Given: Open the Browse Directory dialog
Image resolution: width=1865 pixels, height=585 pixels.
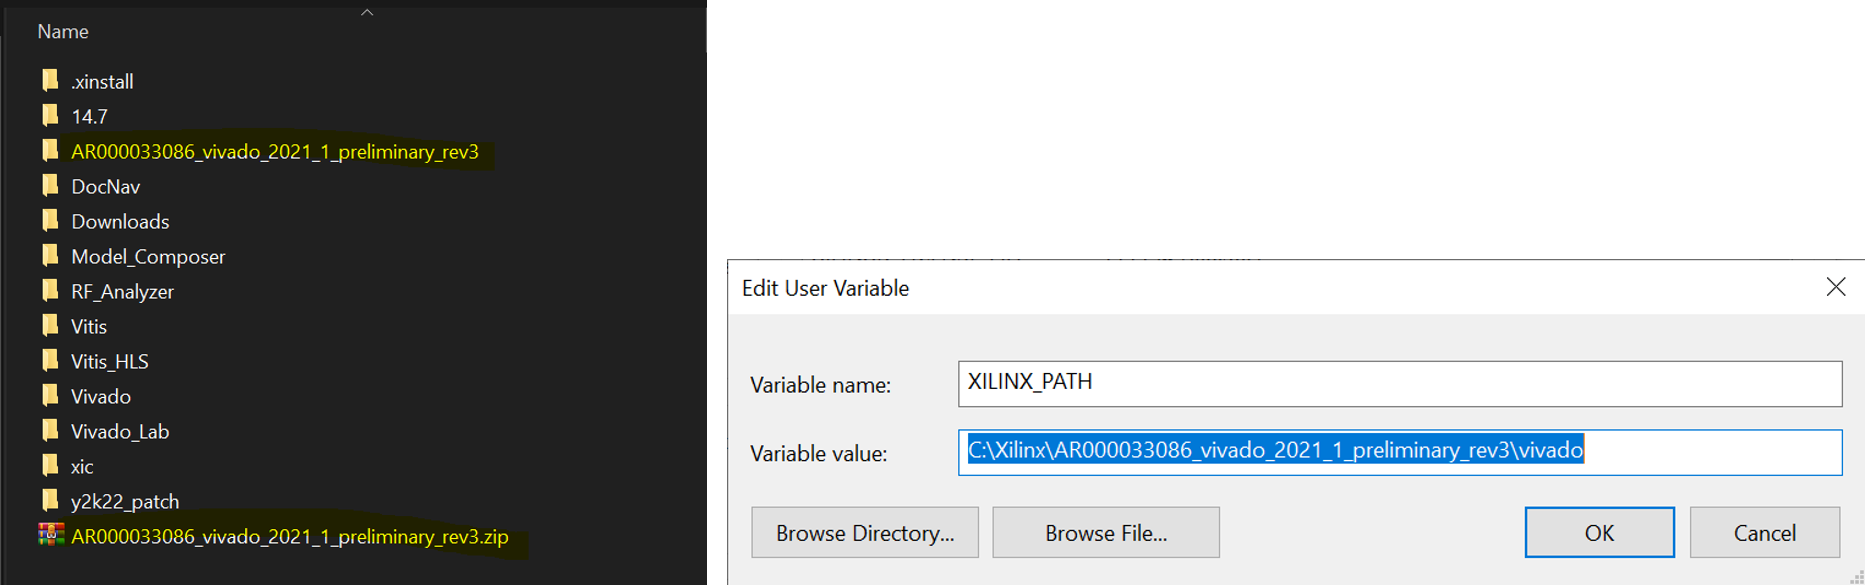Looking at the screenshot, I should click(865, 532).
